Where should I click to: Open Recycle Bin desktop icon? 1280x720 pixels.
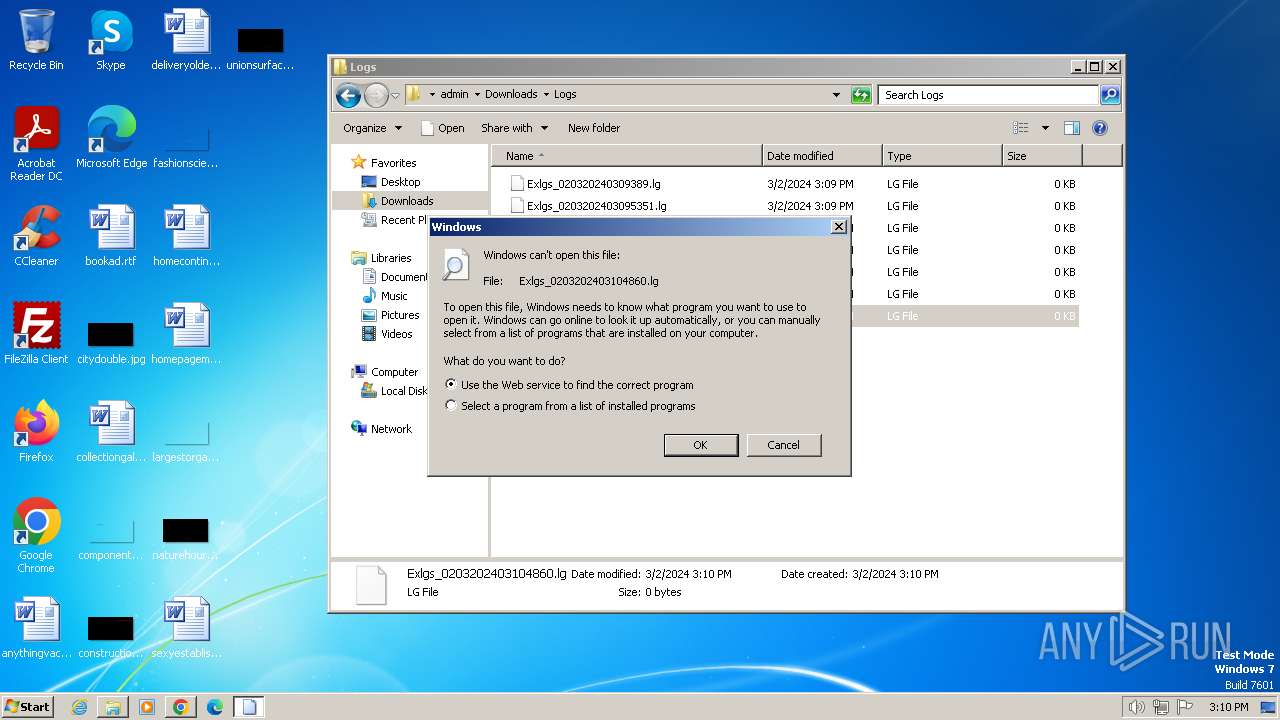tap(36, 40)
